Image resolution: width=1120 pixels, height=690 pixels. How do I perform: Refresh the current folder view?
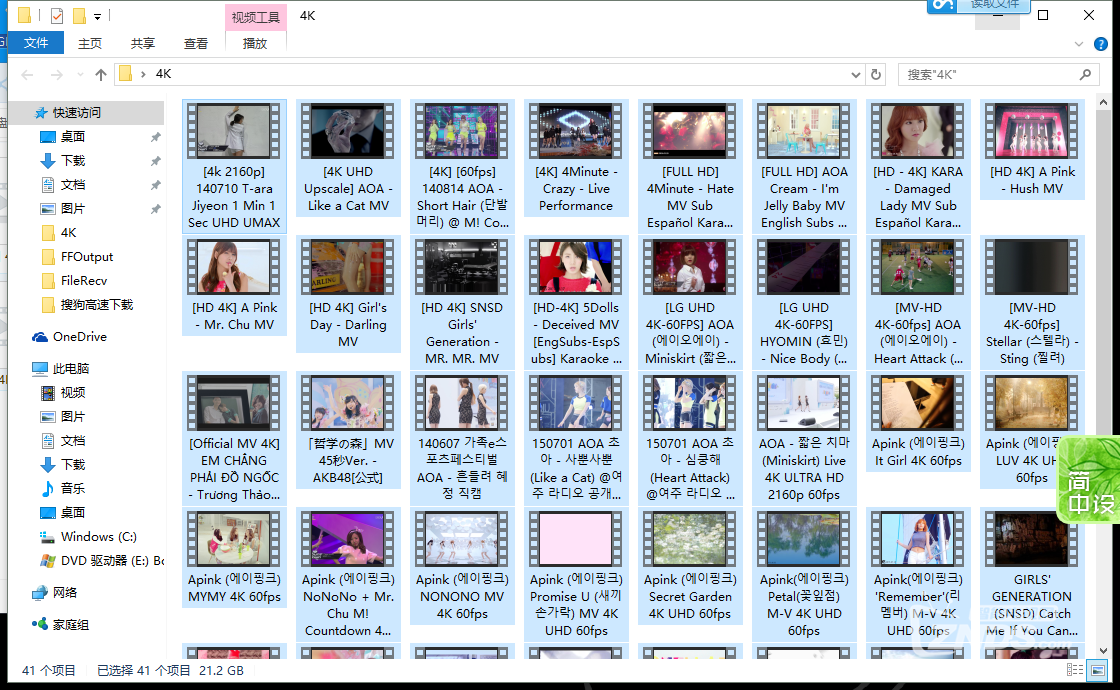(x=875, y=73)
